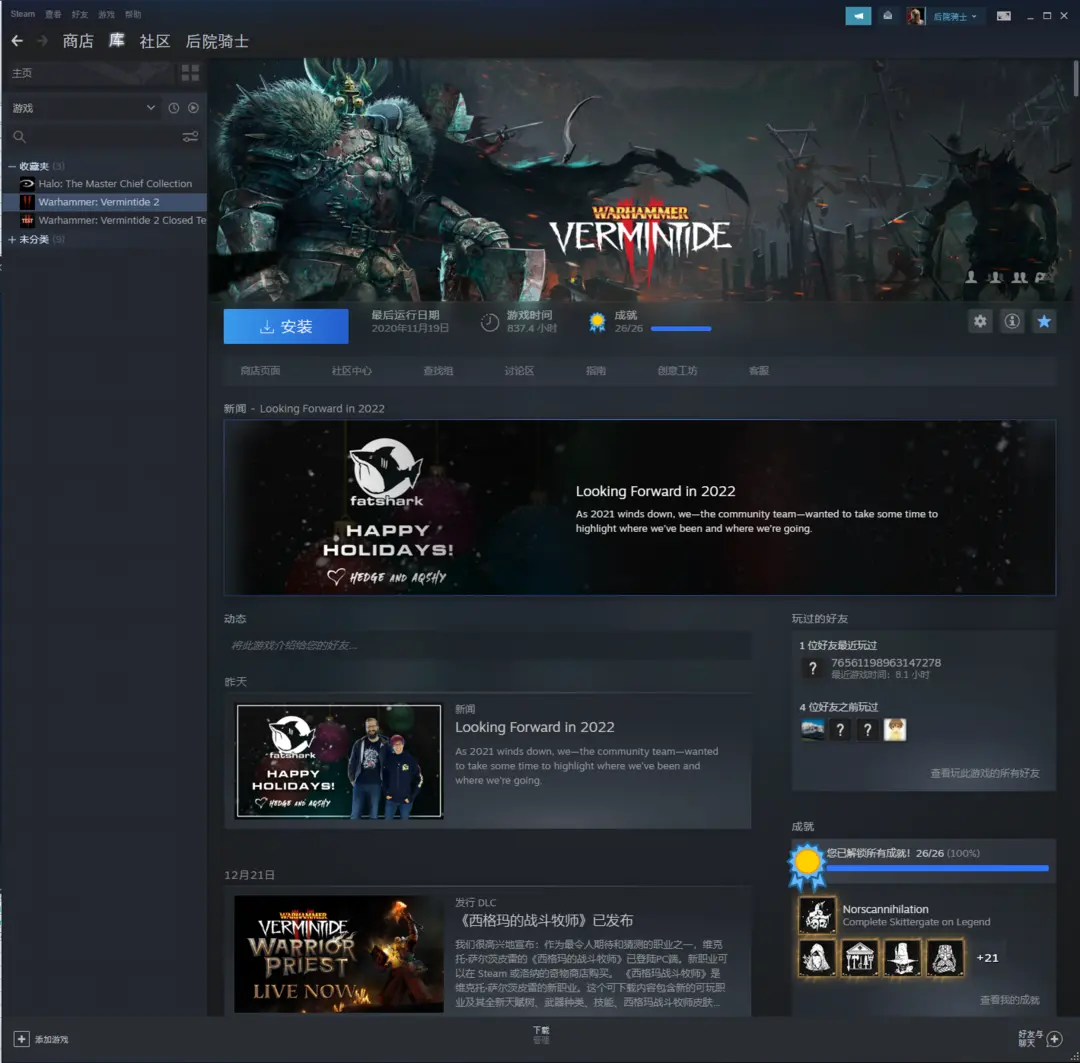This screenshot has height=1063, width=1080.
Task: Click the 主页 home bar
Action: [x=90, y=72]
